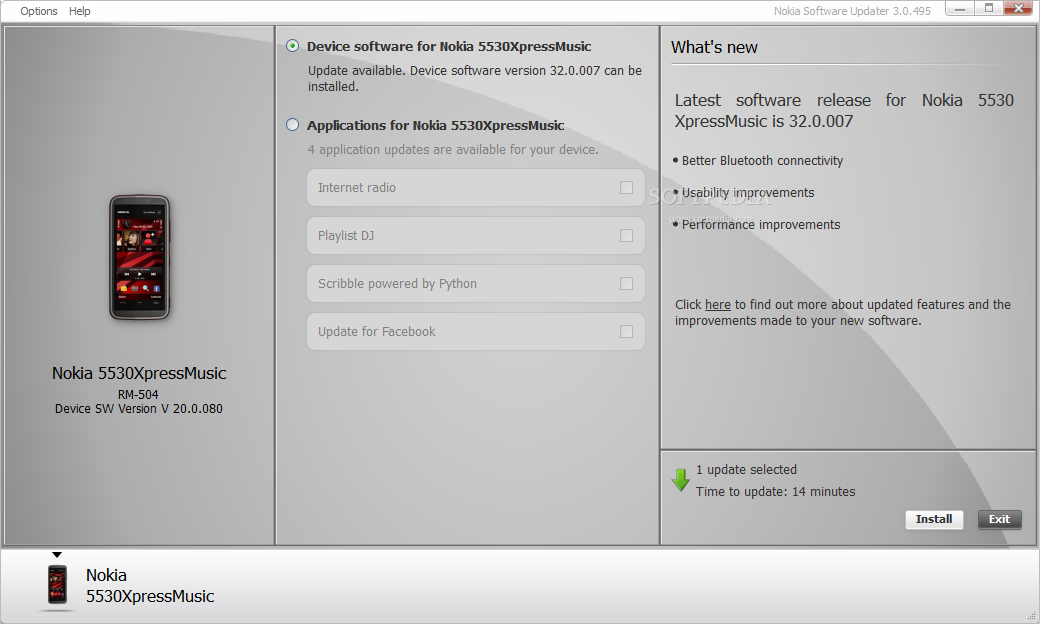Minimize the Nokia Software Updater window
The height and width of the screenshot is (624, 1040).
[x=960, y=9]
